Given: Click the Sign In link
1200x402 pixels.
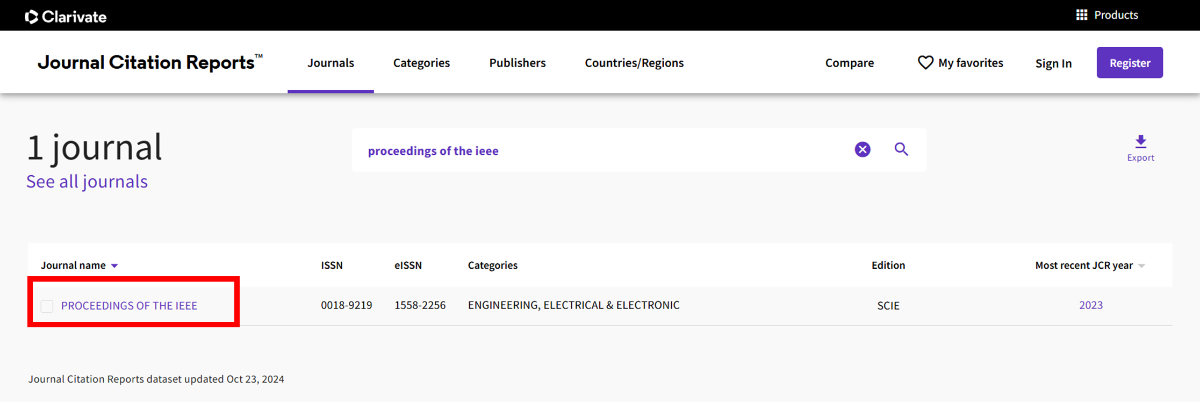Looking at the screenshot, I should [x=1053, y=63].
